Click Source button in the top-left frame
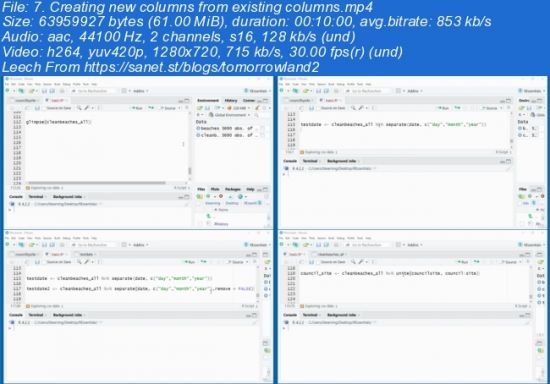Screen dimensions: 550x384 [169, 108]
